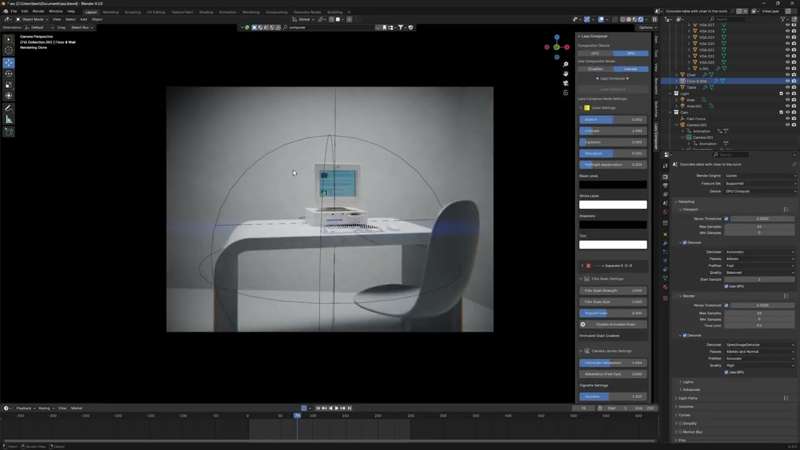The image size is (800, 450).
Task: Click the outliner filter funnel icon
Action: click(783, 19)
